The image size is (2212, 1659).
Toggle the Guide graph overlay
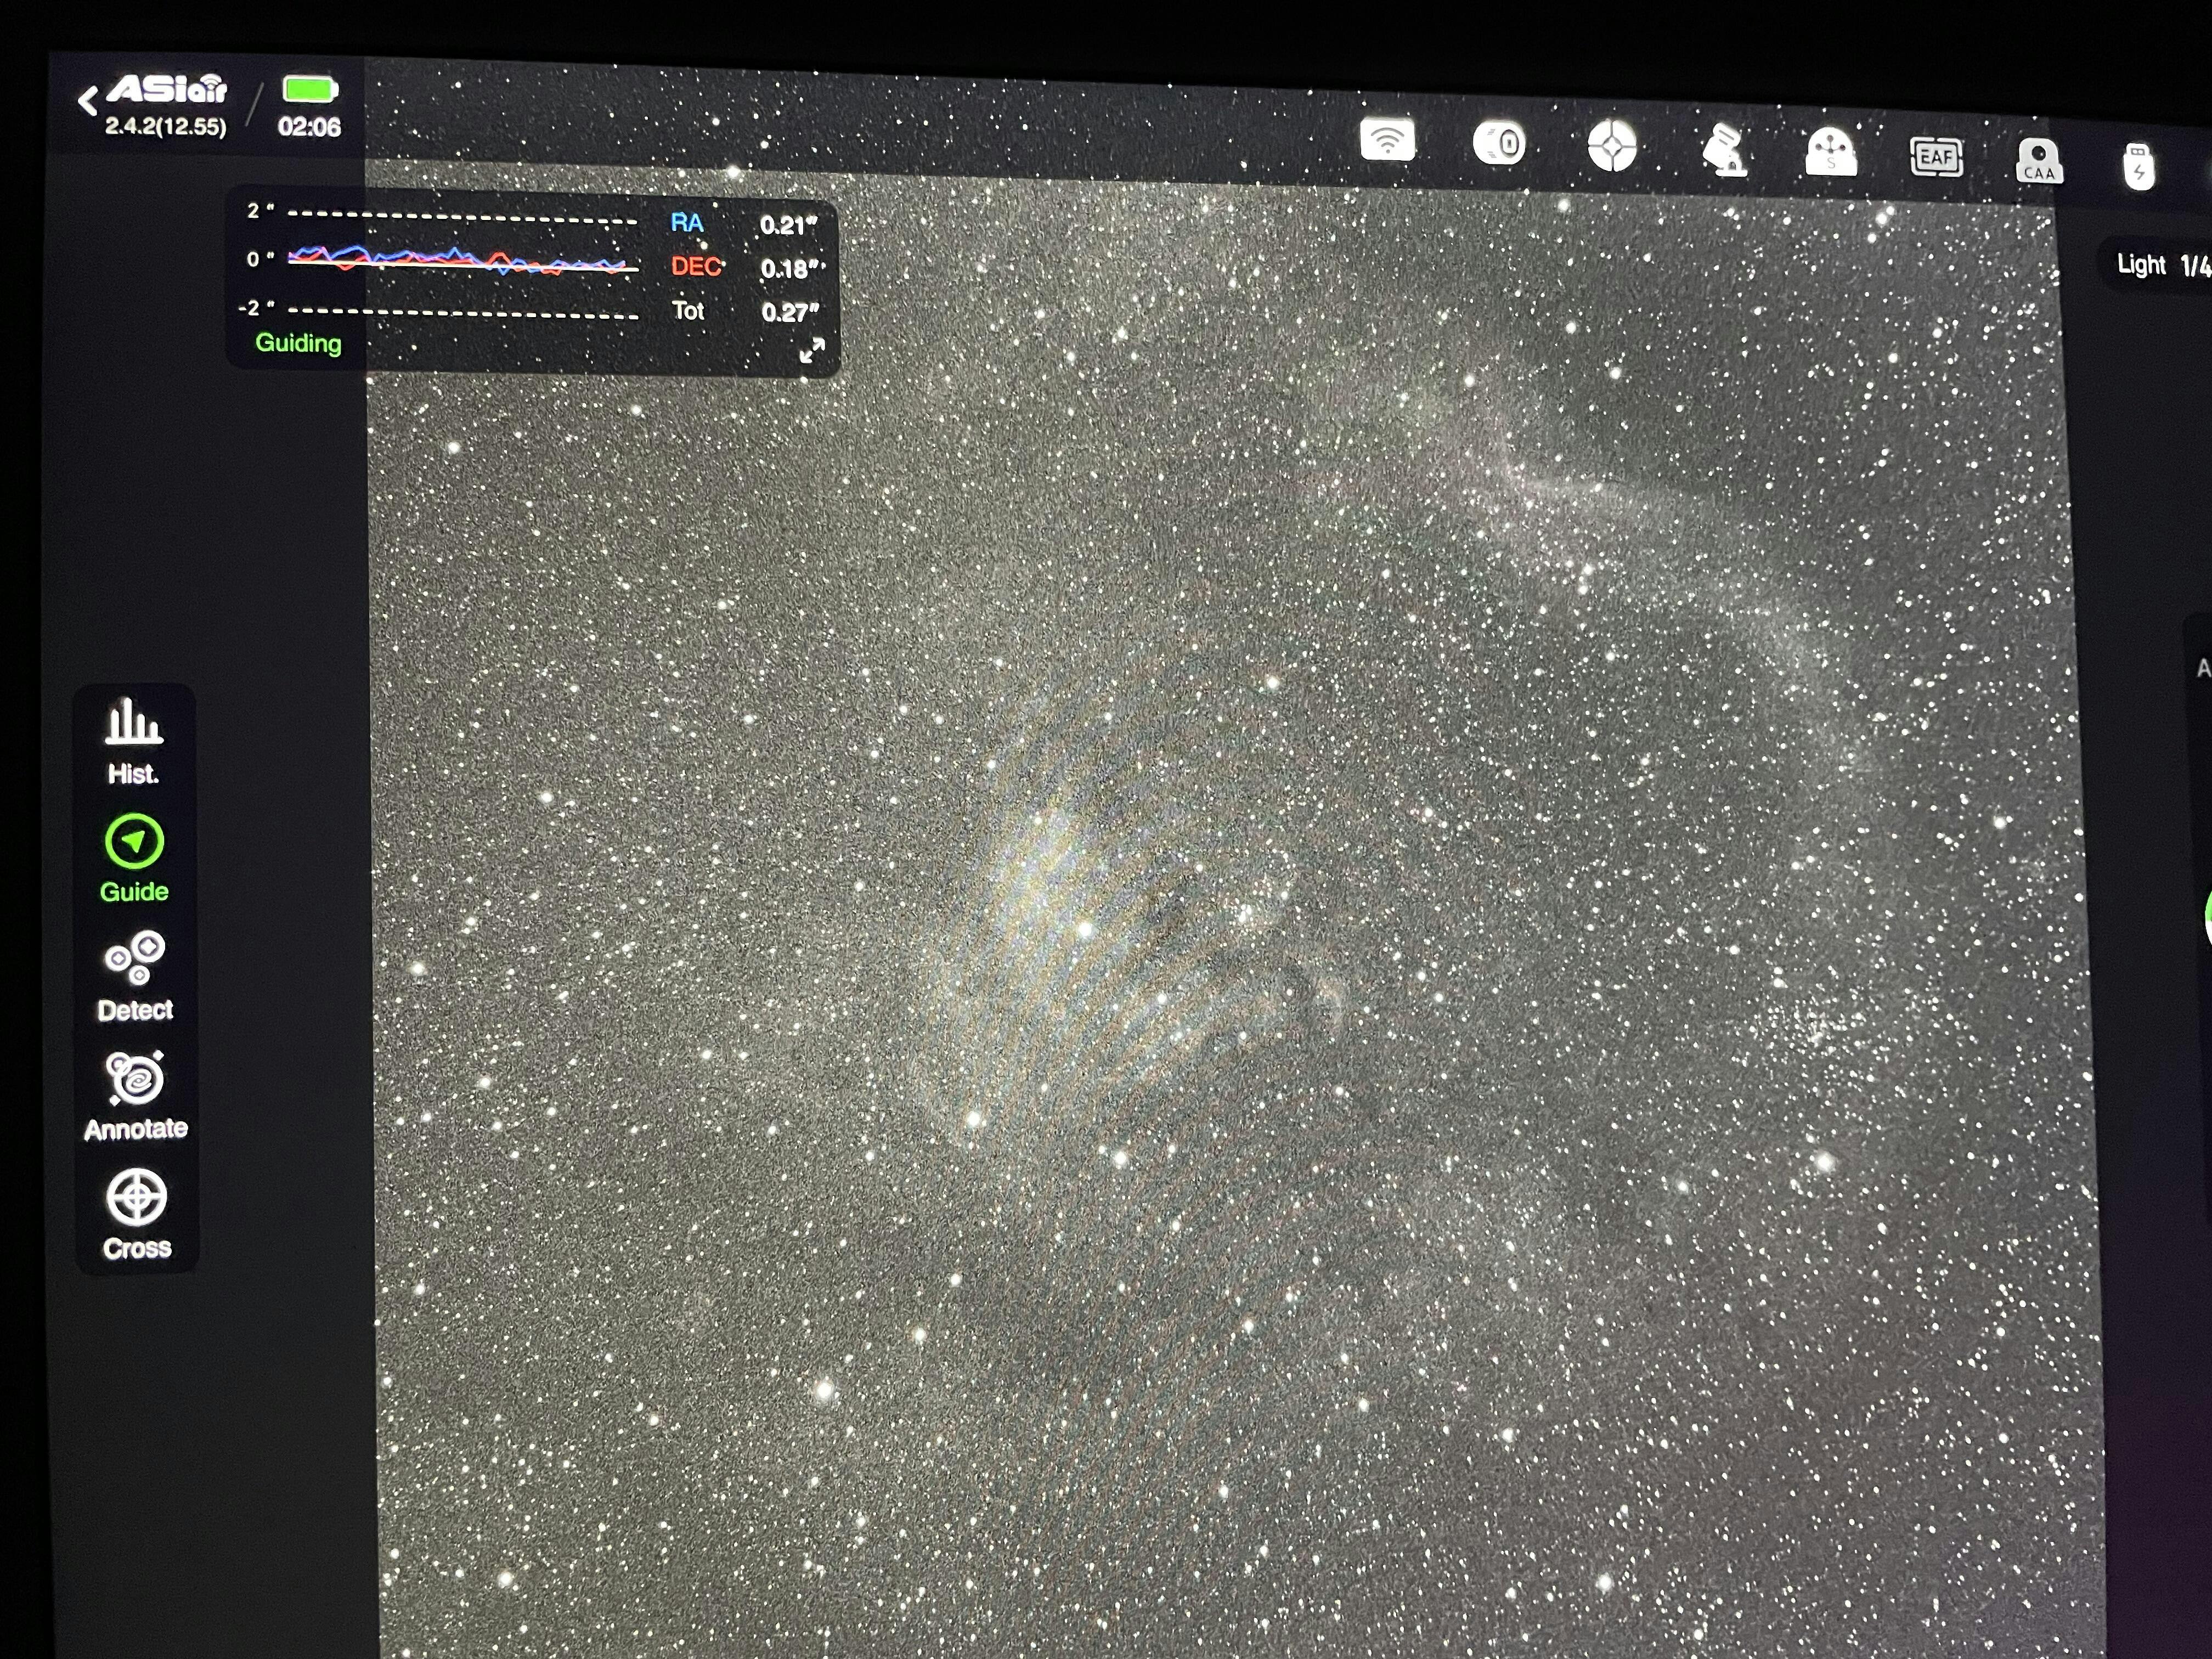point(134,859)
